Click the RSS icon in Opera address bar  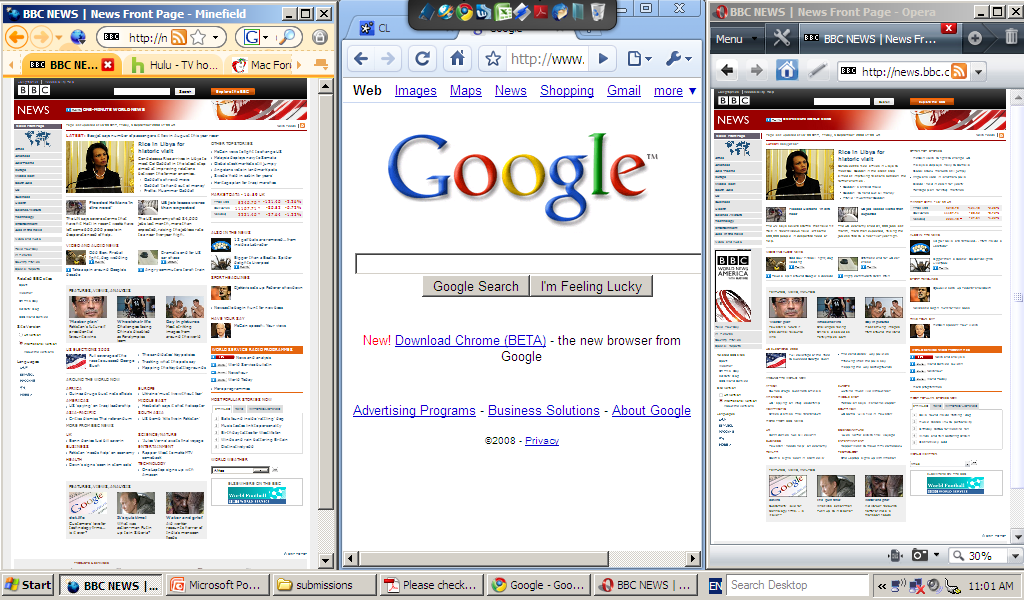click(x=959, y=71)
